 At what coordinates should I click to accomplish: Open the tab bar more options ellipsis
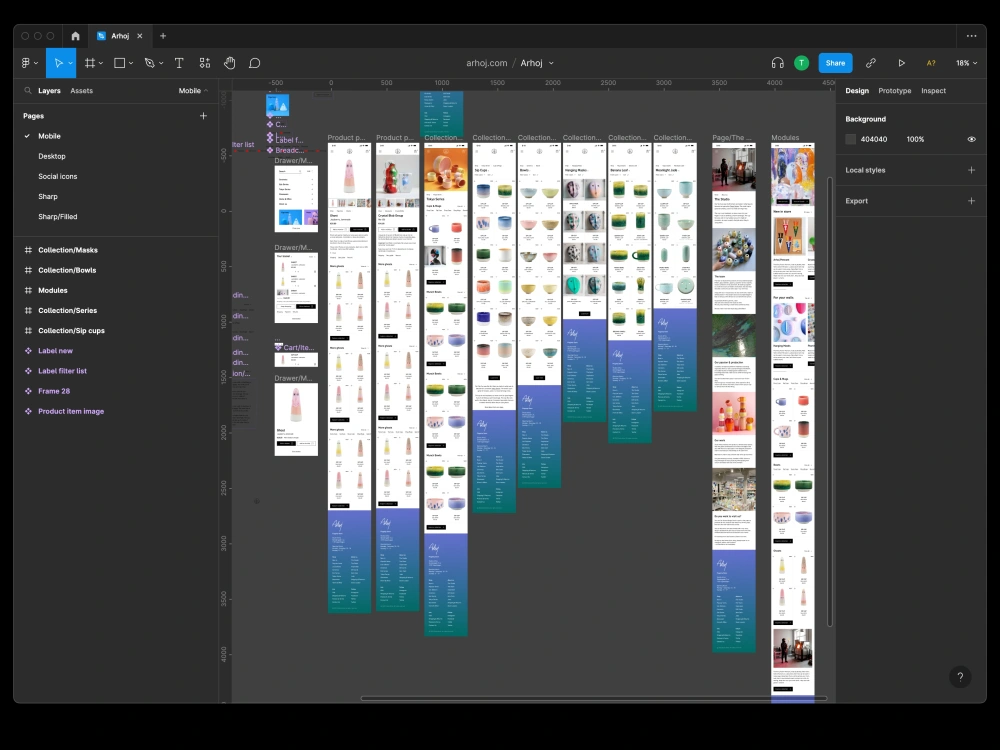pos(971,36)
